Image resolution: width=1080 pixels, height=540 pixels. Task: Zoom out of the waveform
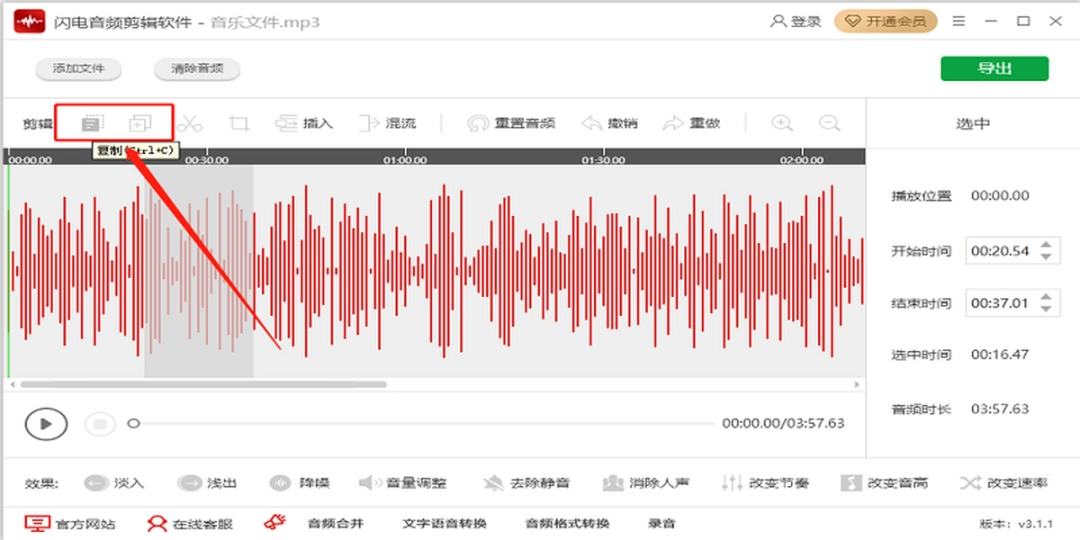click(x=829, y=123)
